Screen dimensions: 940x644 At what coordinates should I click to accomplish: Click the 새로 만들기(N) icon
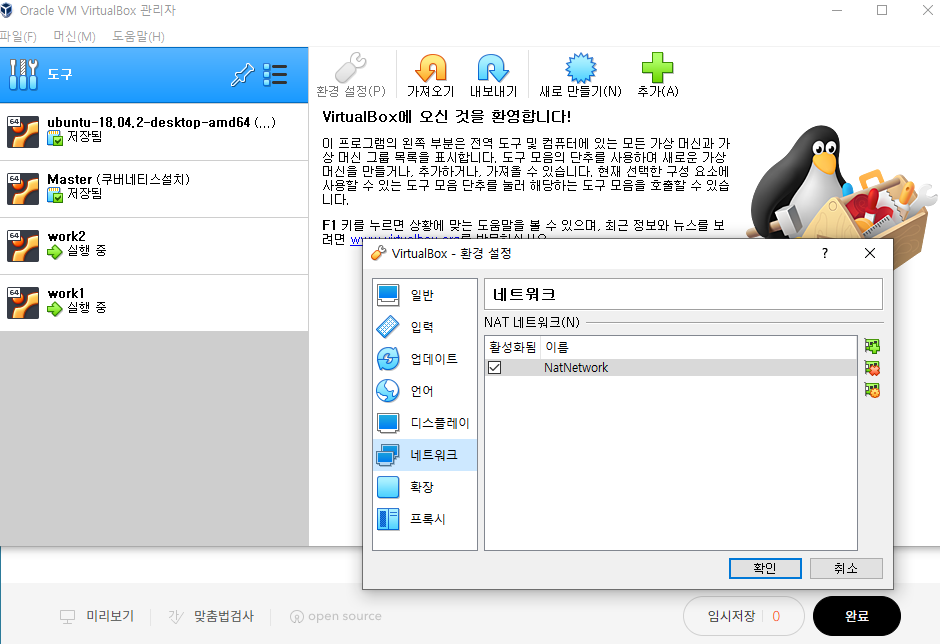(x=580, y=67)
